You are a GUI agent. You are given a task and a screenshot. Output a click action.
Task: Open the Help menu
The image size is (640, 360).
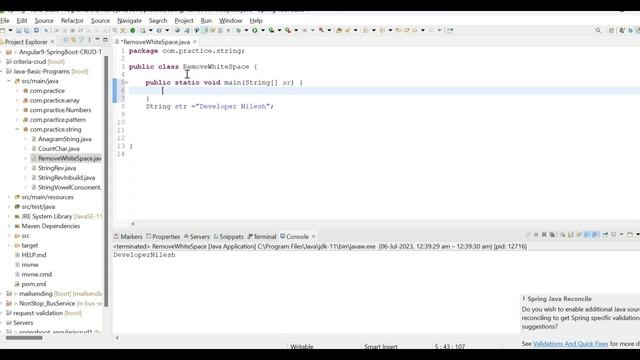[256, 20]
